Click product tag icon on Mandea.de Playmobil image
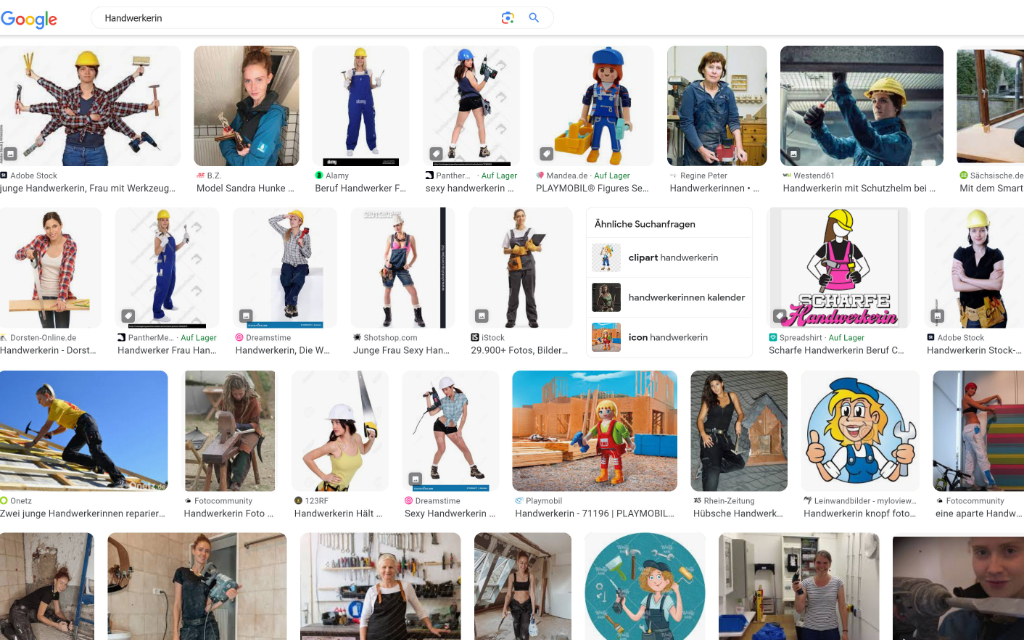 tap(547, 154)
